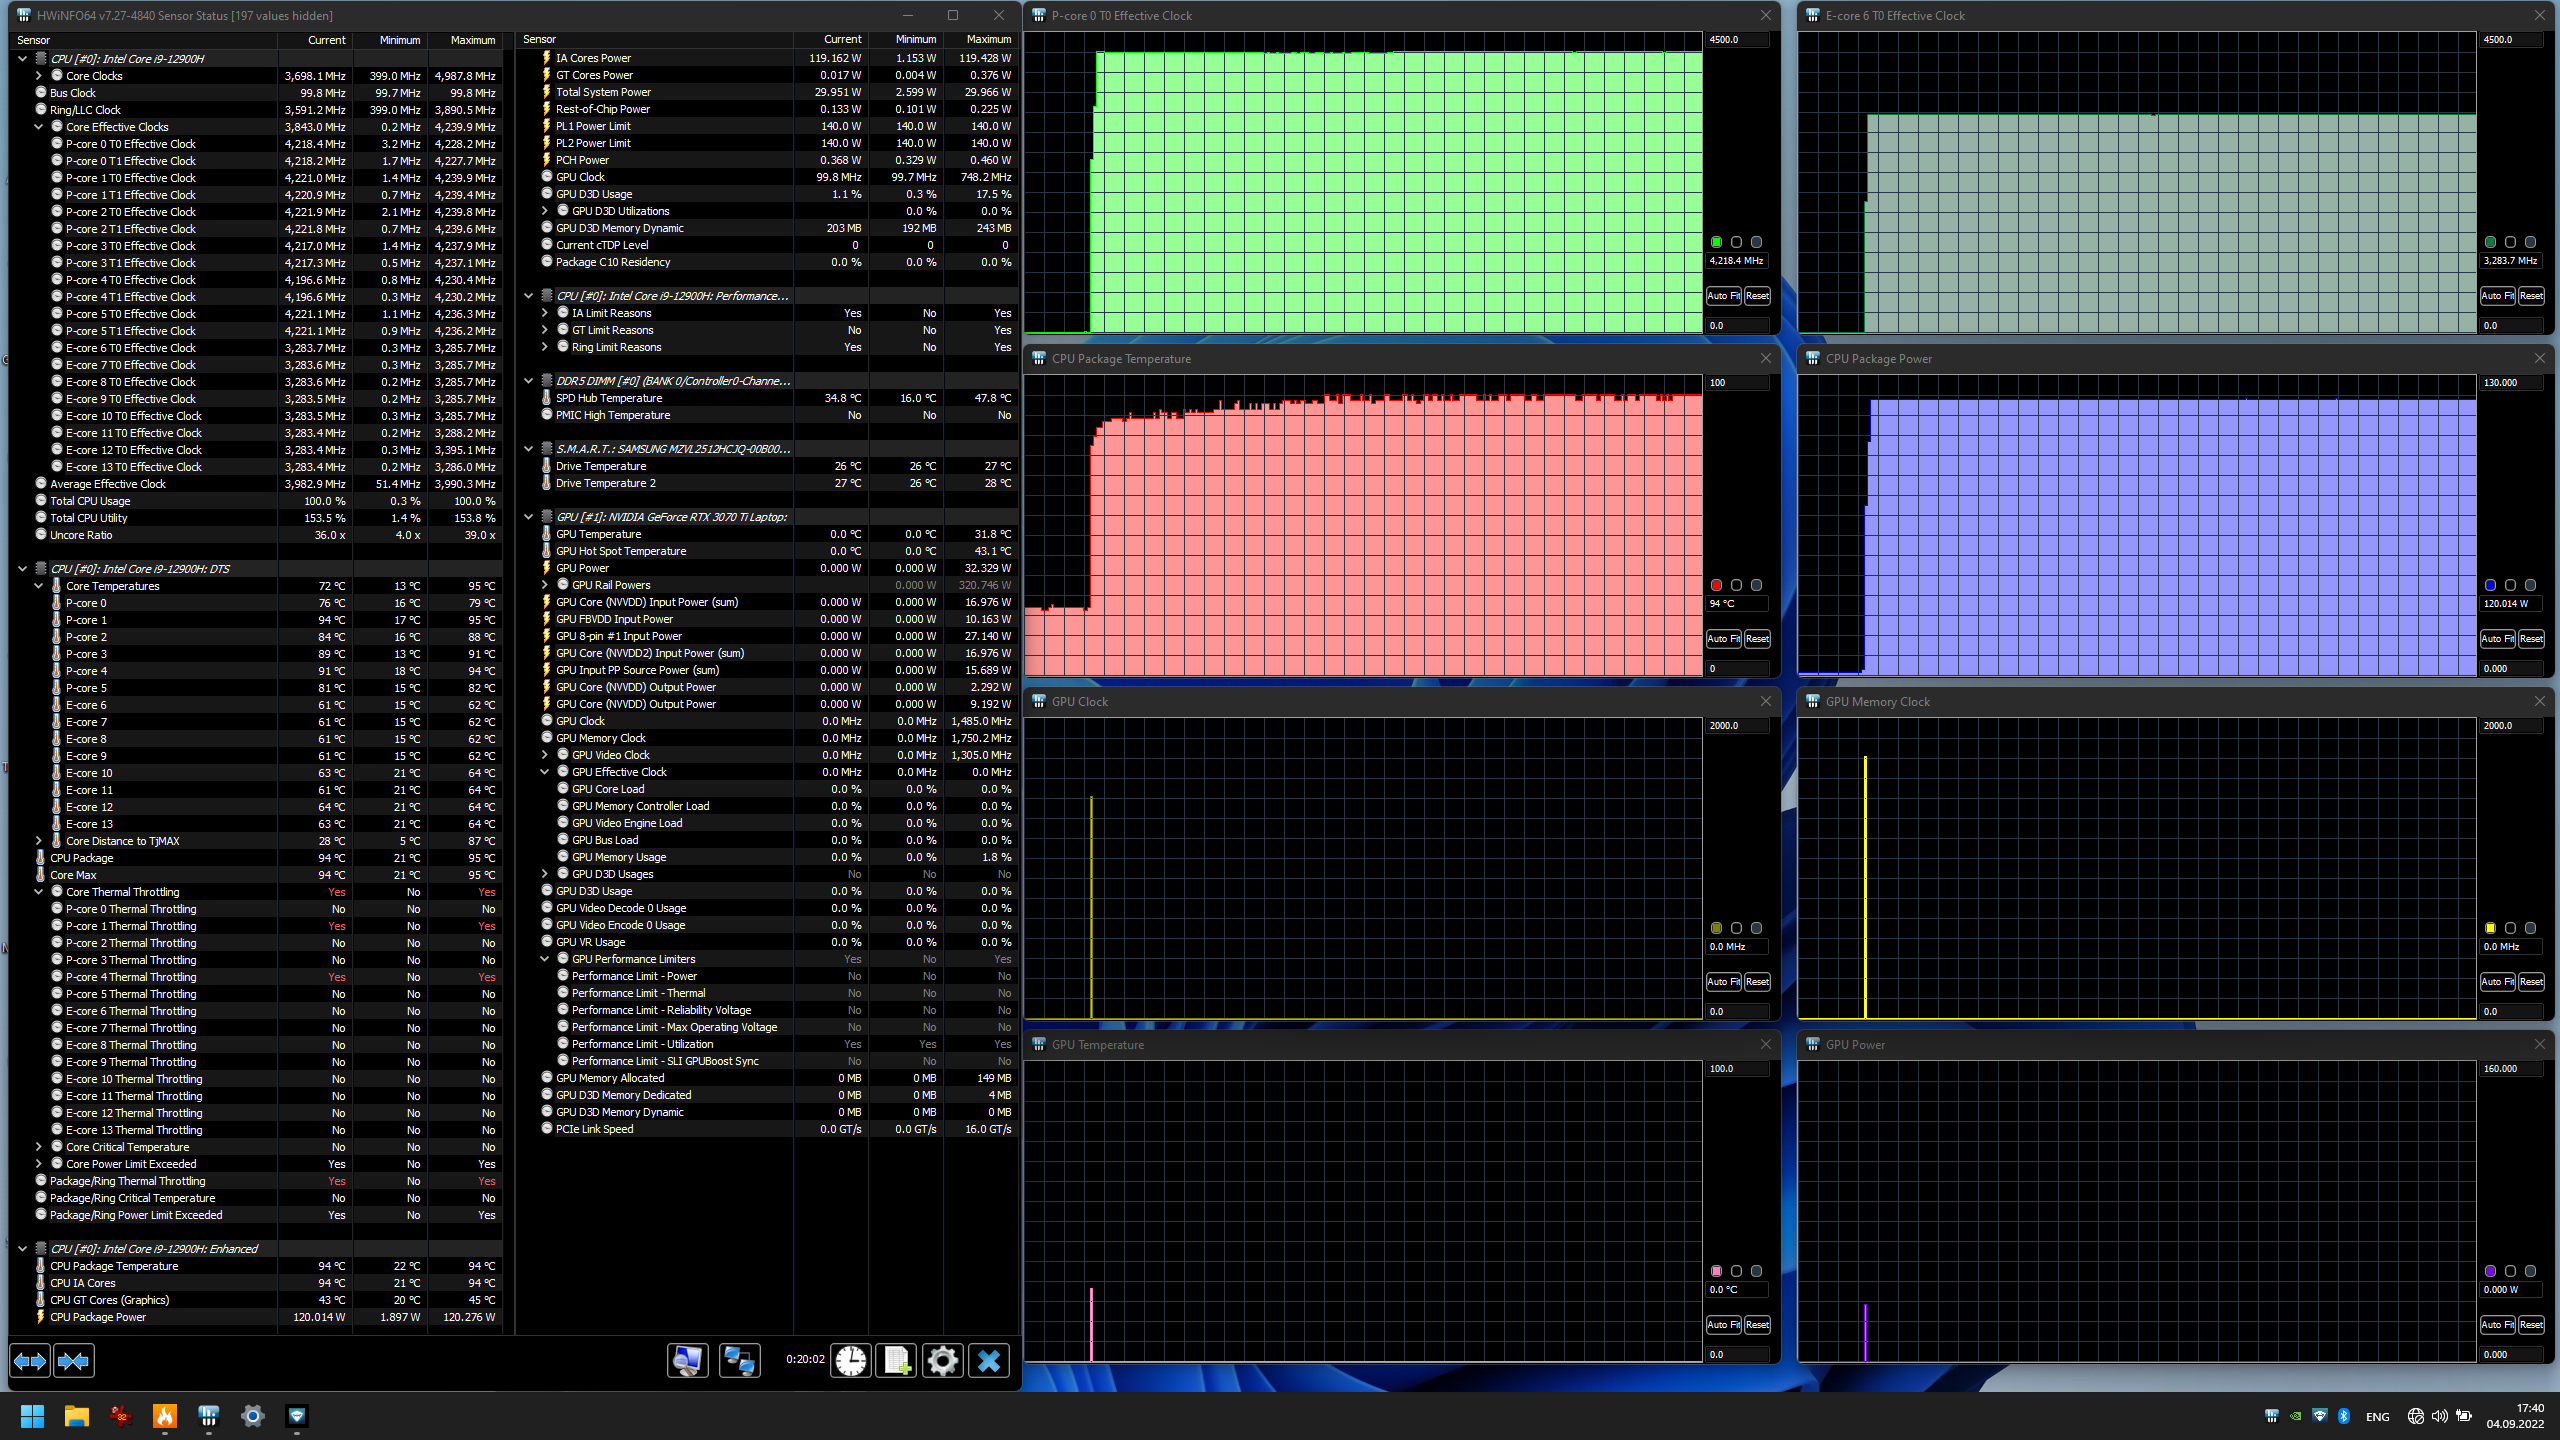The image size is (2560, 1440).
Task: Open remote center networked computers icon
Action: [739, 1360]
